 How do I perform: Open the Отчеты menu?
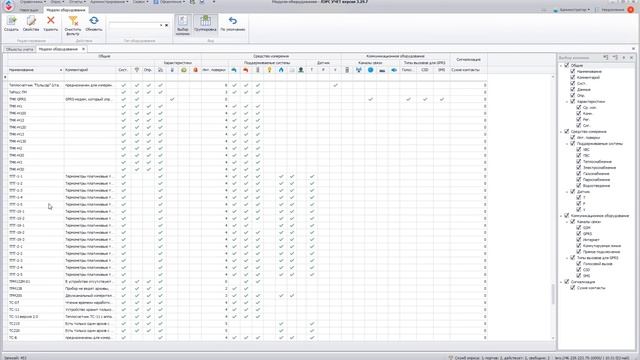(78, 2)
